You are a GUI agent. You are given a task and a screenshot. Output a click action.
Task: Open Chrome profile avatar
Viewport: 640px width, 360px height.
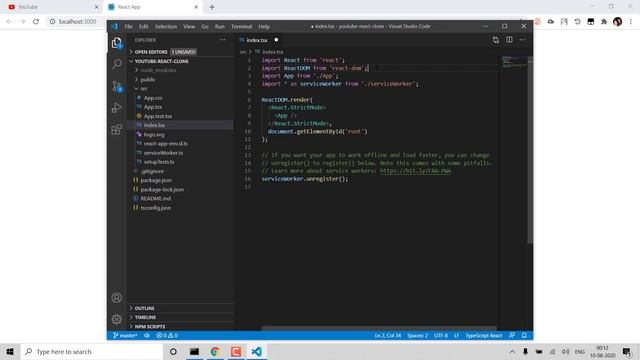pyautogui.click(x=618, y=22)
